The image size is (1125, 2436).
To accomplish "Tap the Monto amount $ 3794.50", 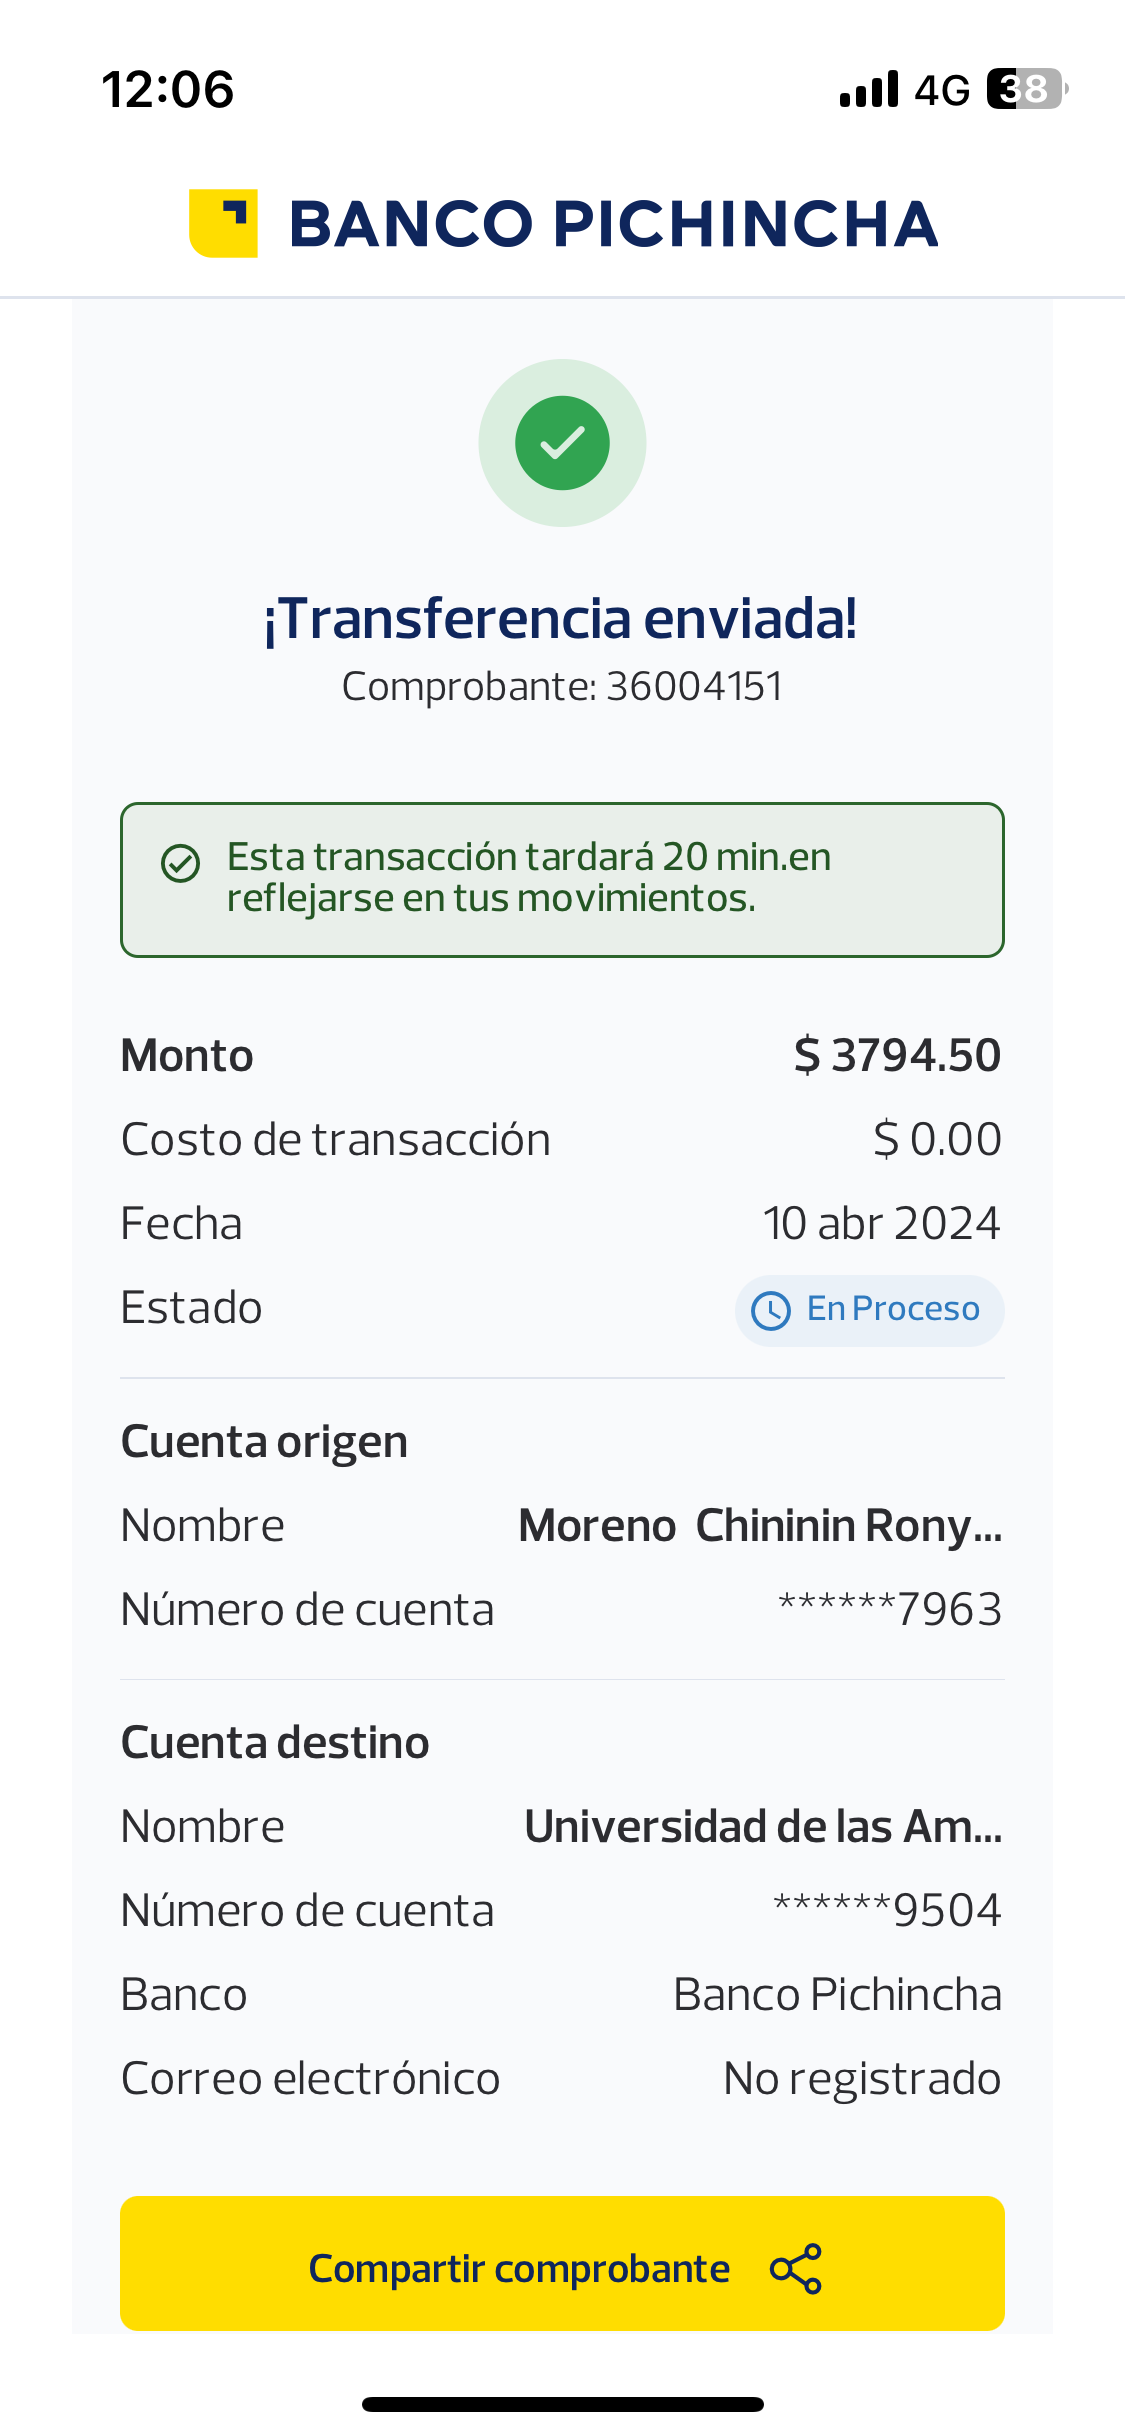I will click(x=897, y=1056).
